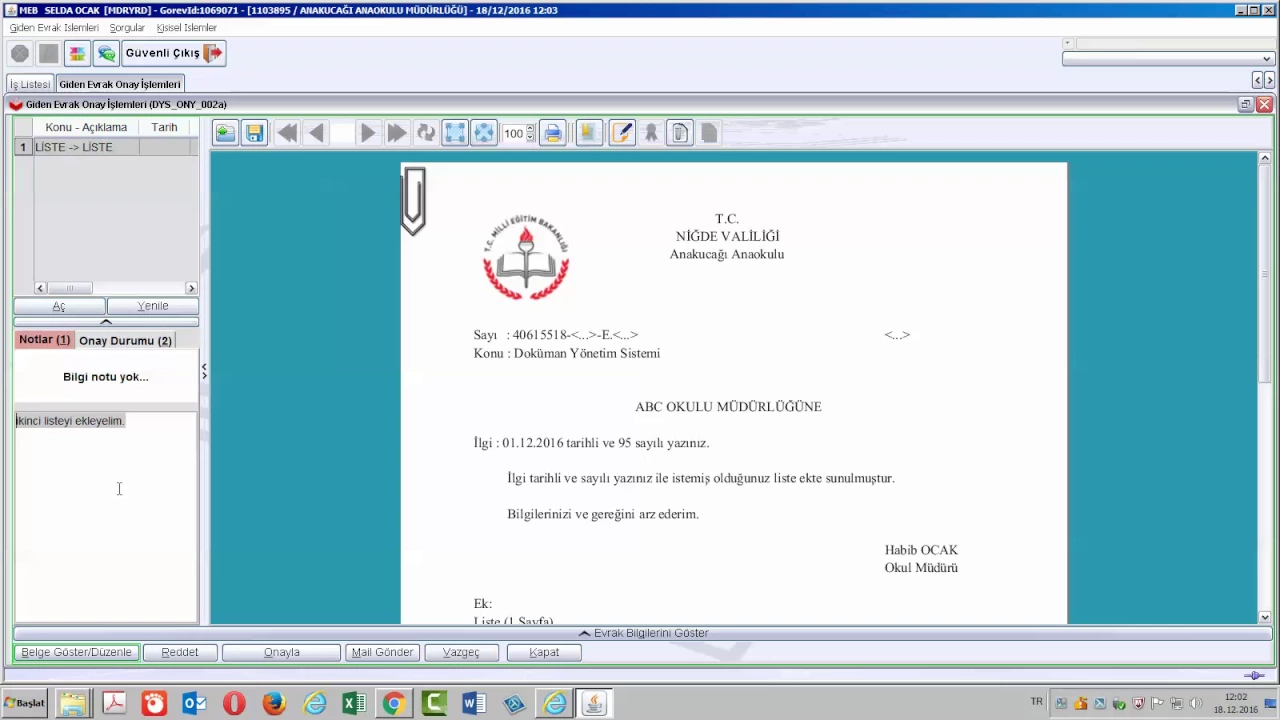Open Giden Evrak İşlemleri menu

(x=54, y=28)
